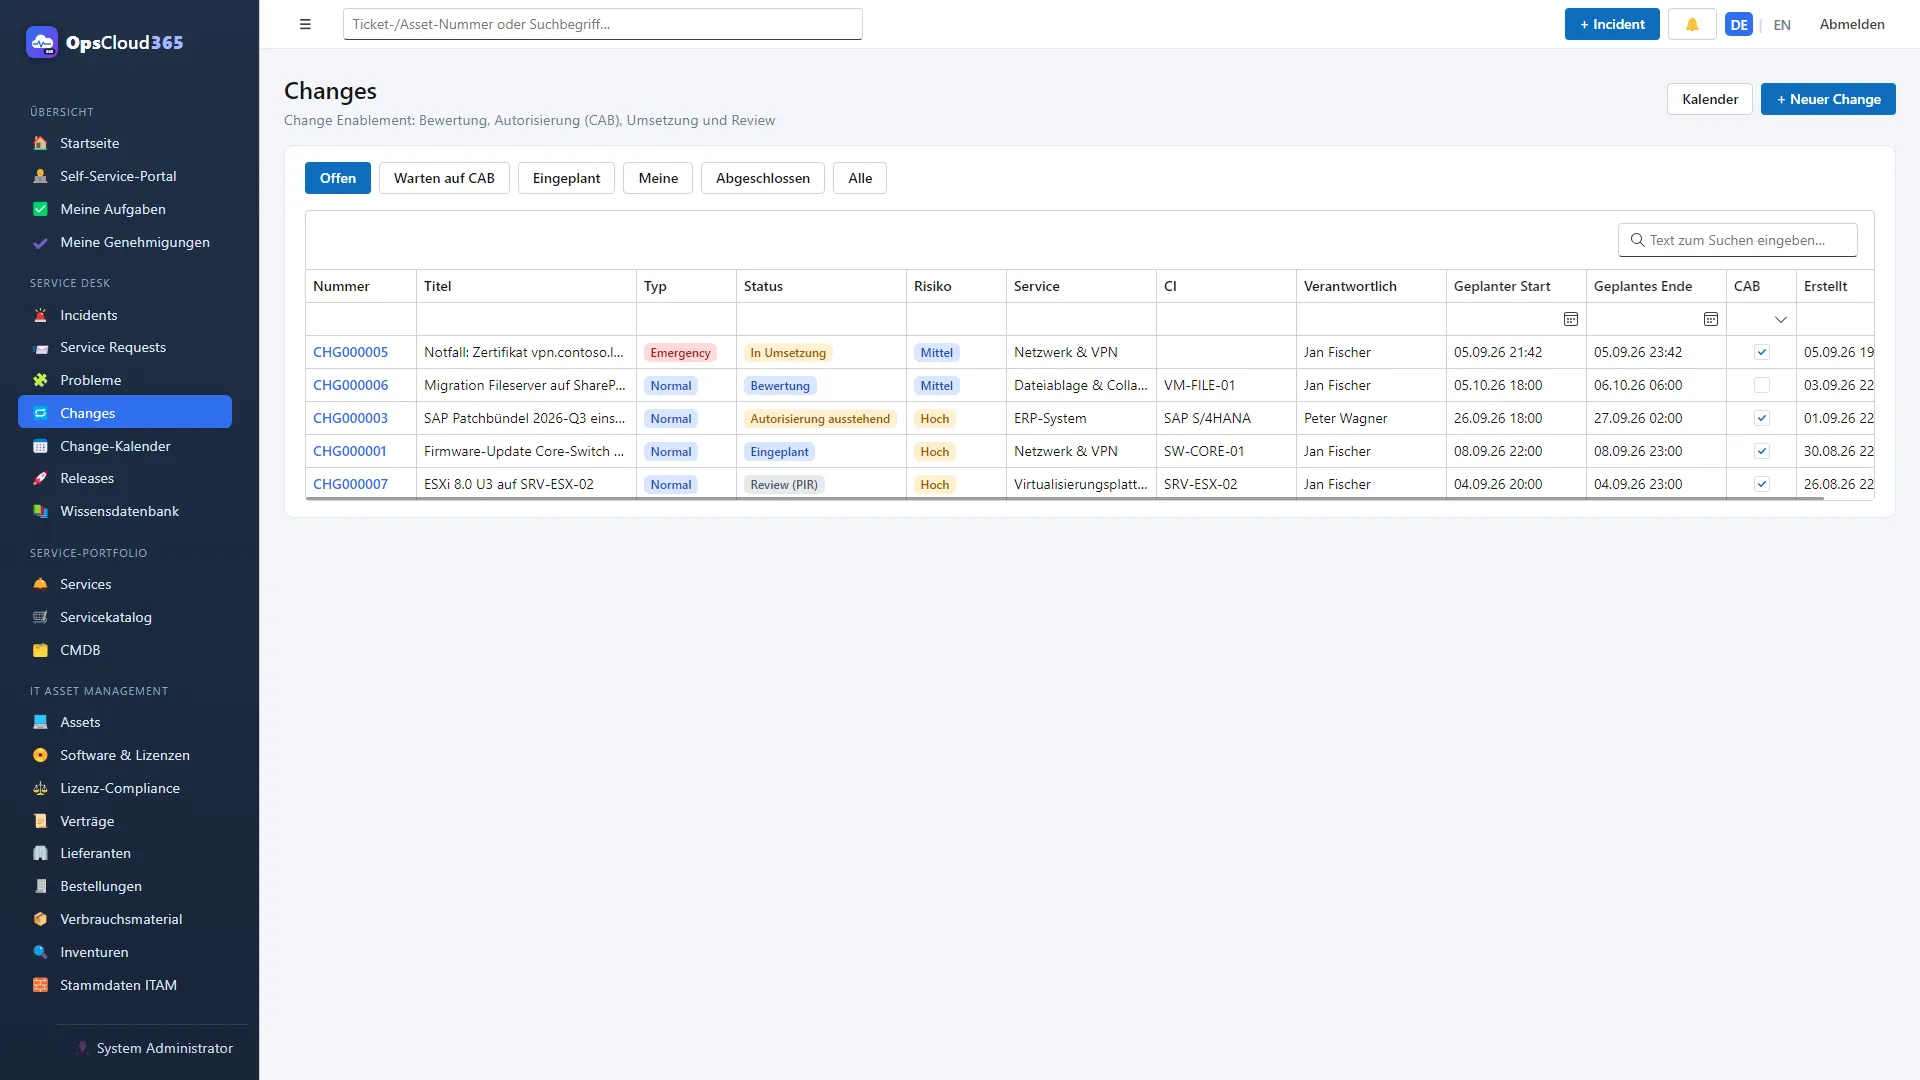The width and height of the screenshot is (1920, 1080).
Task: Open the Kalender view button
Action: coord(1710,99)
